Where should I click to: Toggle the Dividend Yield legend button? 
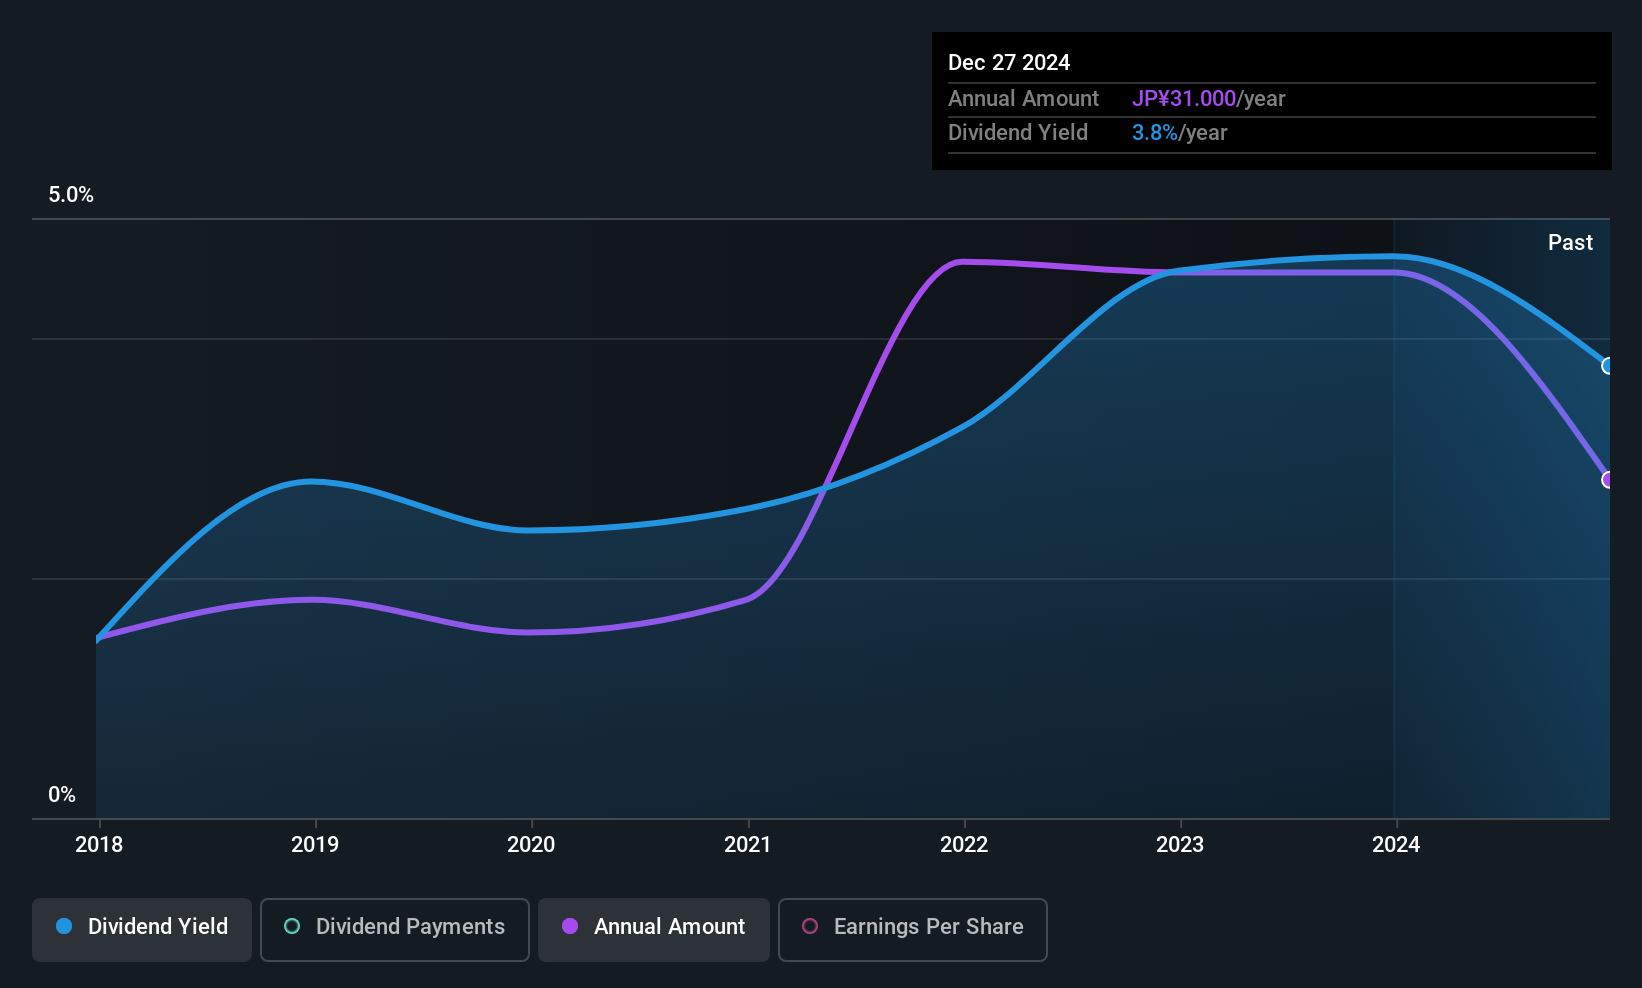coord(142,929)
